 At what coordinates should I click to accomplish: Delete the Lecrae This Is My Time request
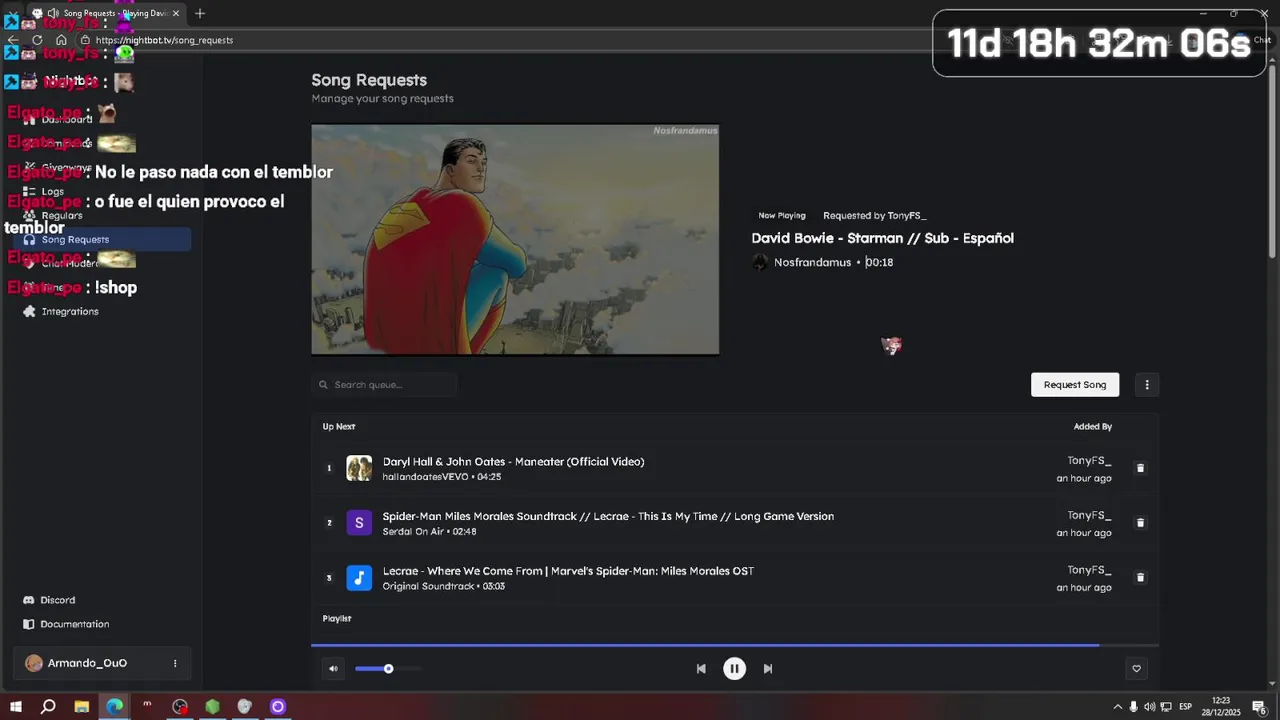pos(1140,523)
